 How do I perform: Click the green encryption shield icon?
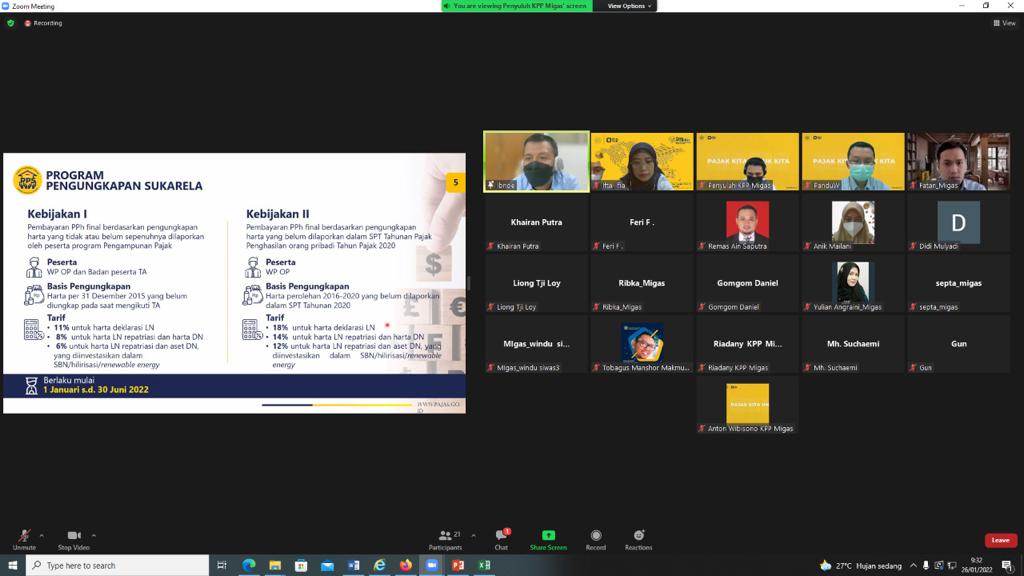[11, 23]
